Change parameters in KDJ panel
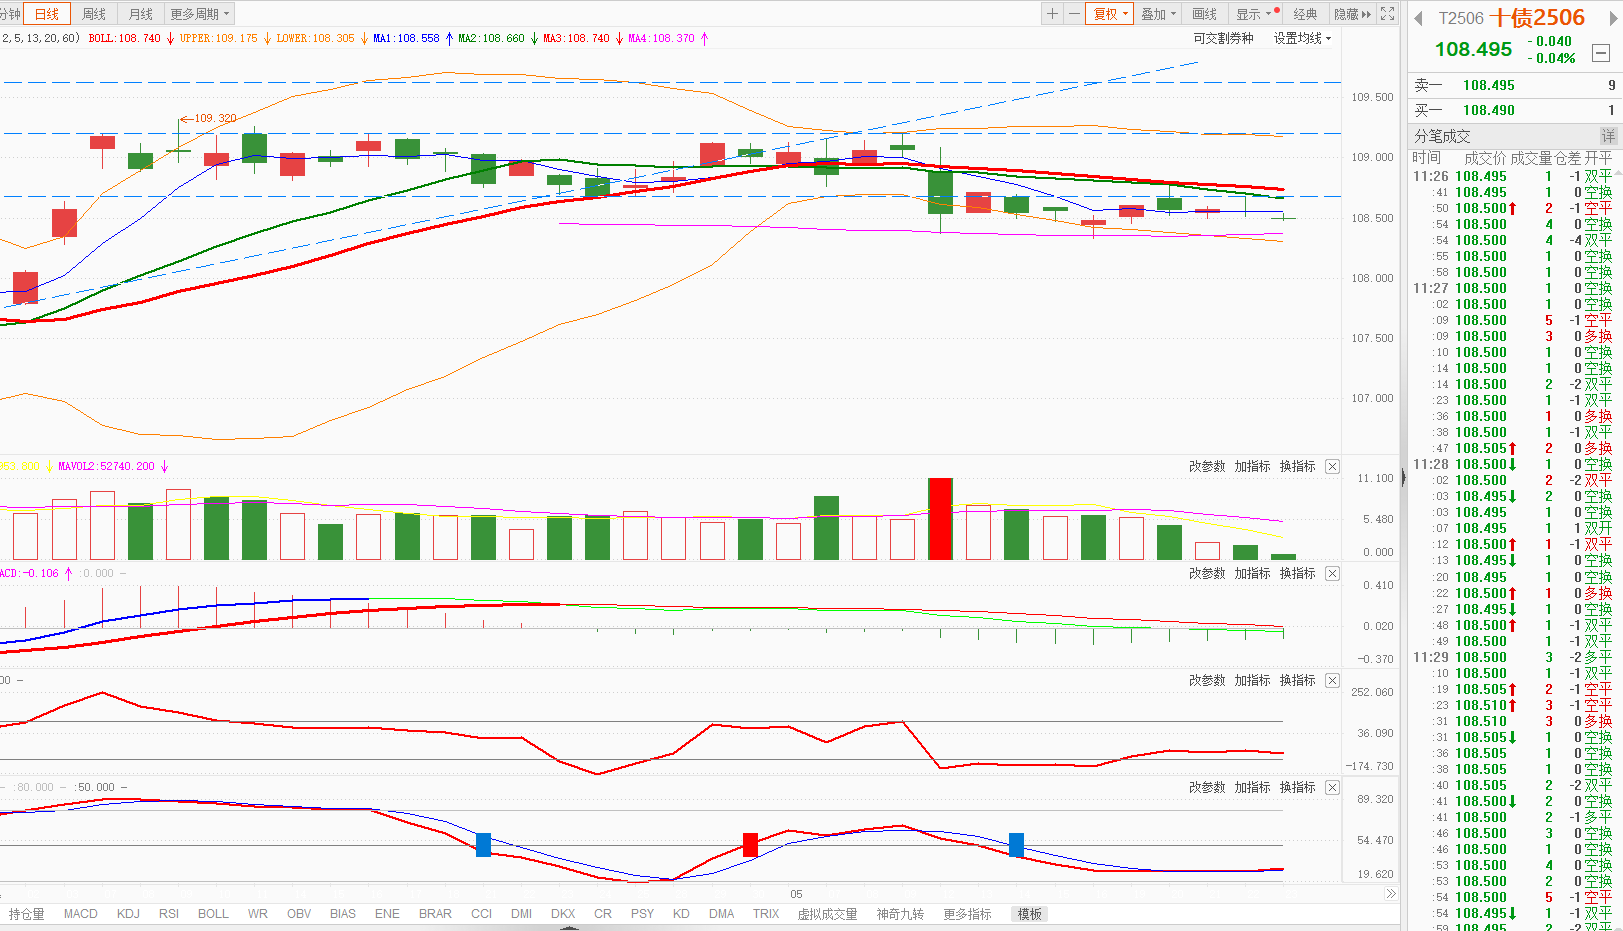The height and width of the screenshot is (931, 1623). (1207, 788)
